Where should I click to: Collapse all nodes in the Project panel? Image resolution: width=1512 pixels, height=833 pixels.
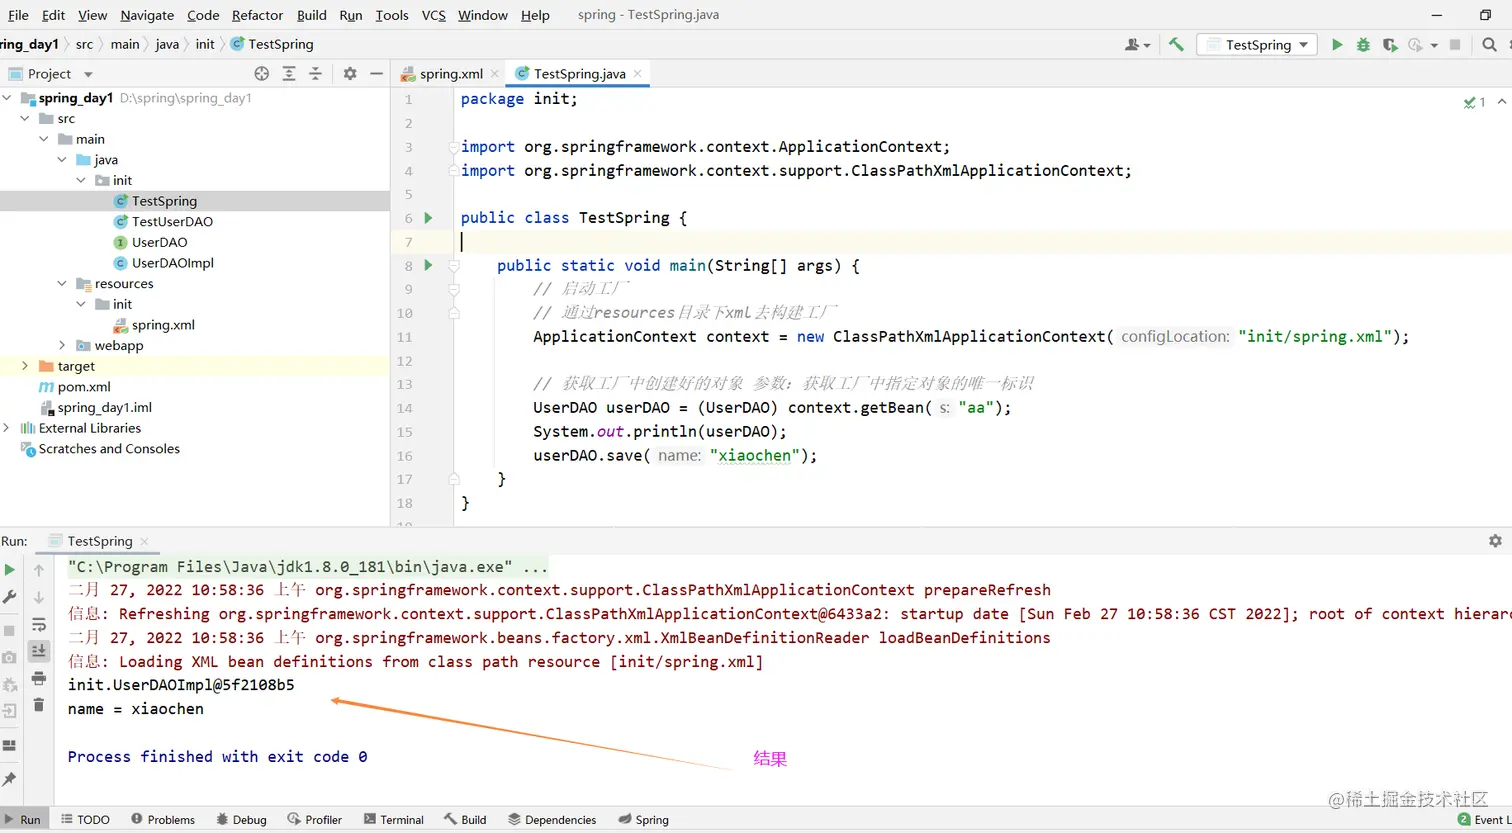(315, 73)
